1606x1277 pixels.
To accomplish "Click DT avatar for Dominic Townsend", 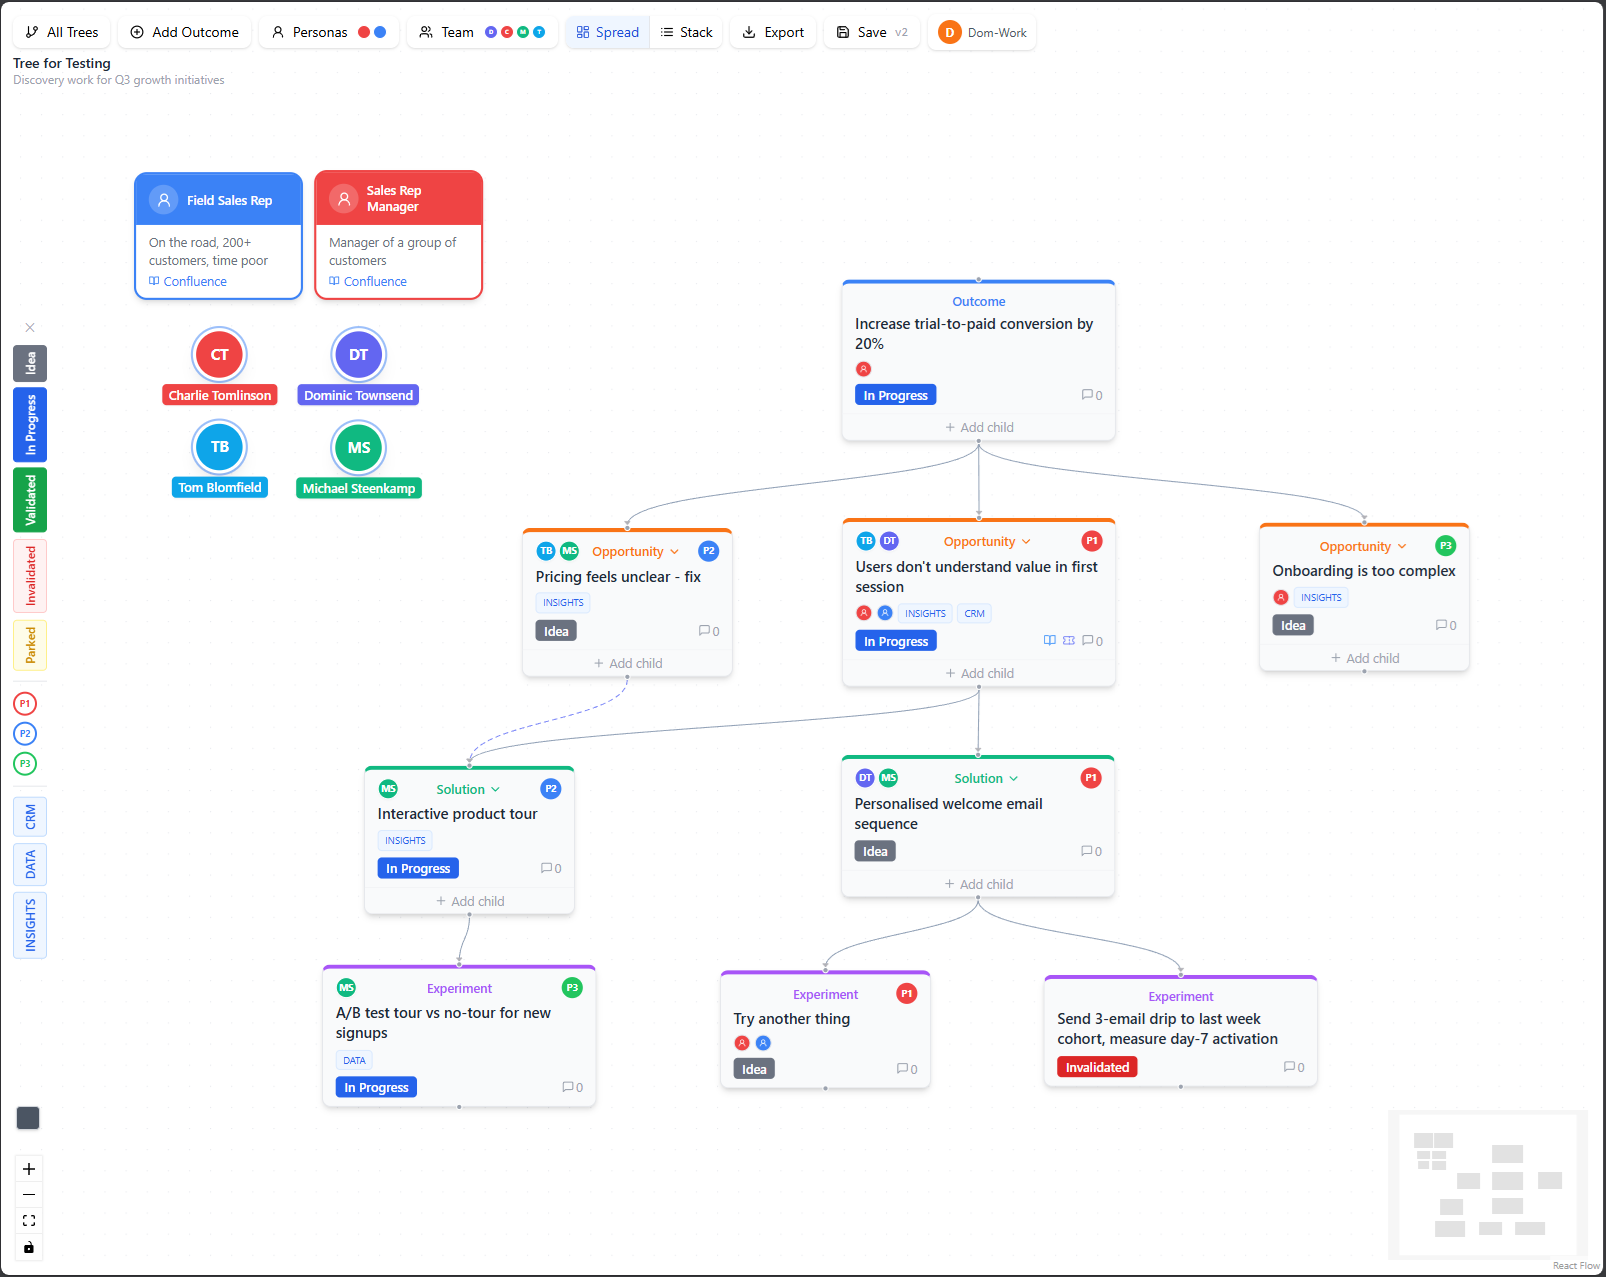I will coord(358,355).
